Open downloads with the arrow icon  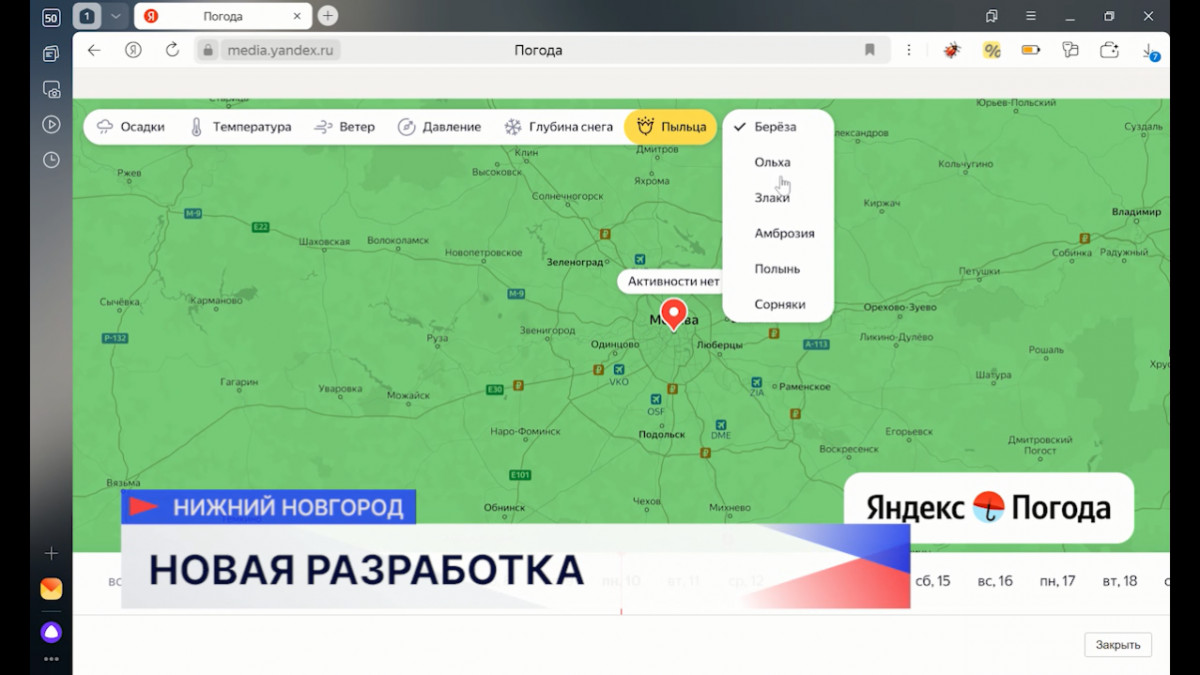tap(1149, 50)
